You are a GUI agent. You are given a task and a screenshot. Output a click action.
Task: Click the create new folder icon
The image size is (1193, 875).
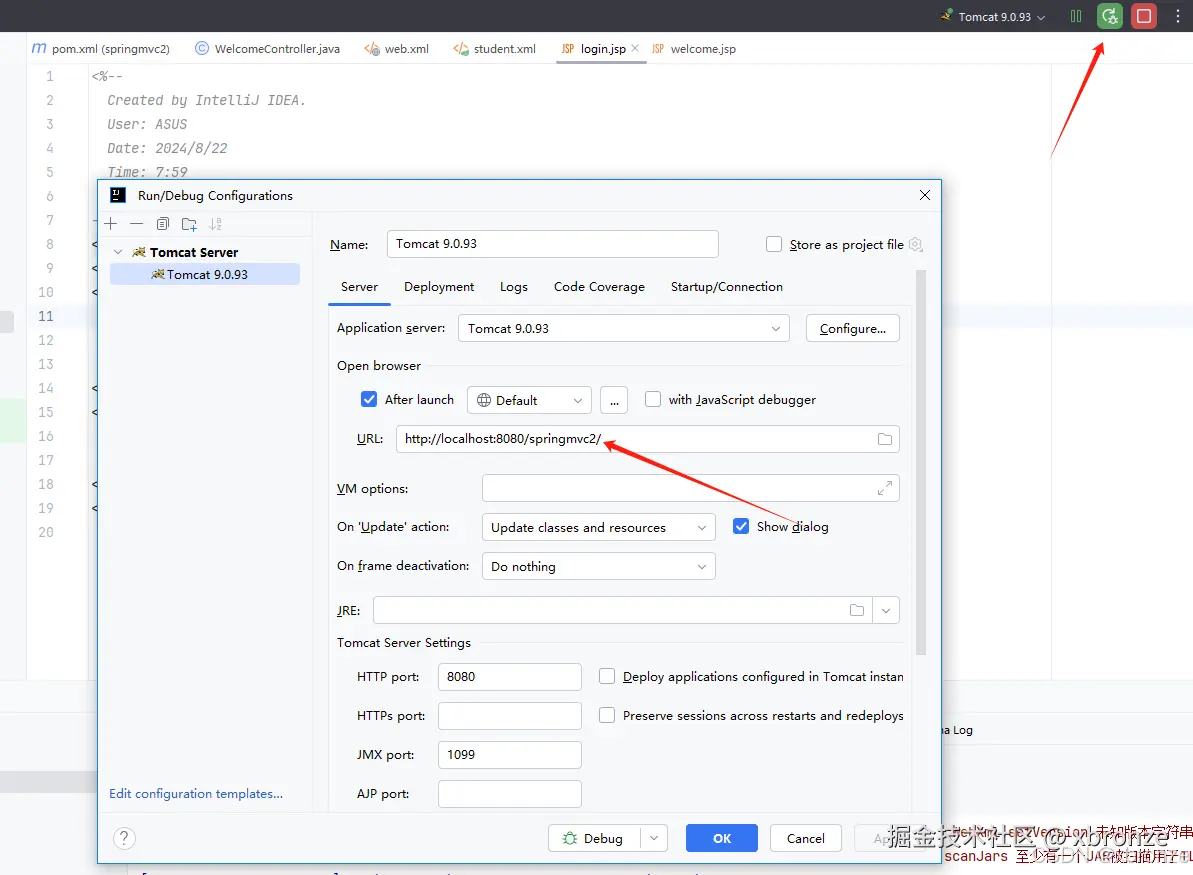189,224
